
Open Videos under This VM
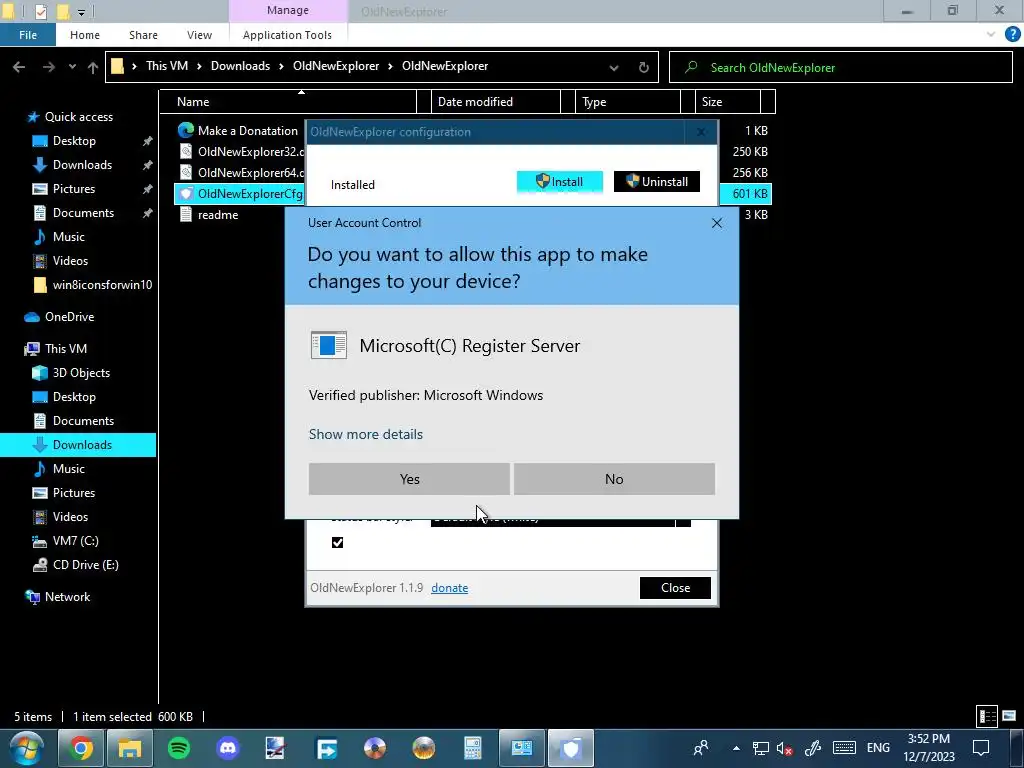pyautogui.click(x=61, y=517)
